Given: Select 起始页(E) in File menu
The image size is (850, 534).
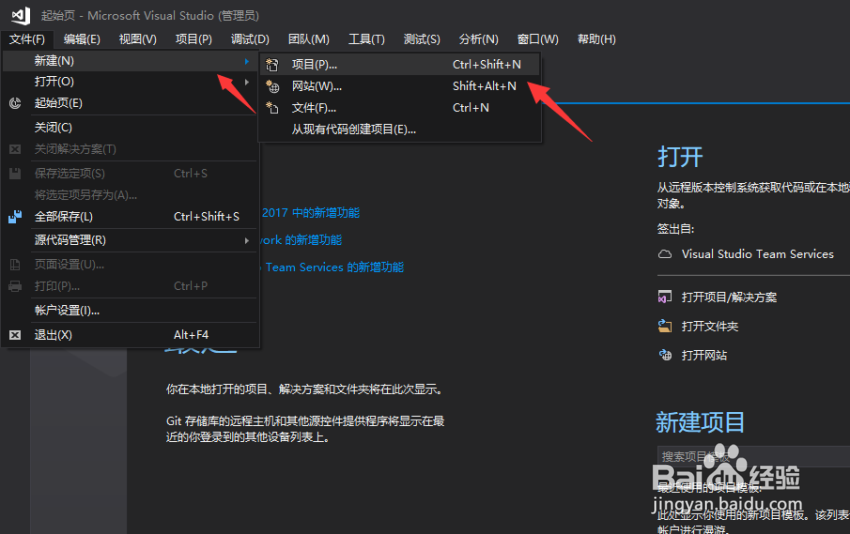Looking at the screenshot, I should click(130, 103).
